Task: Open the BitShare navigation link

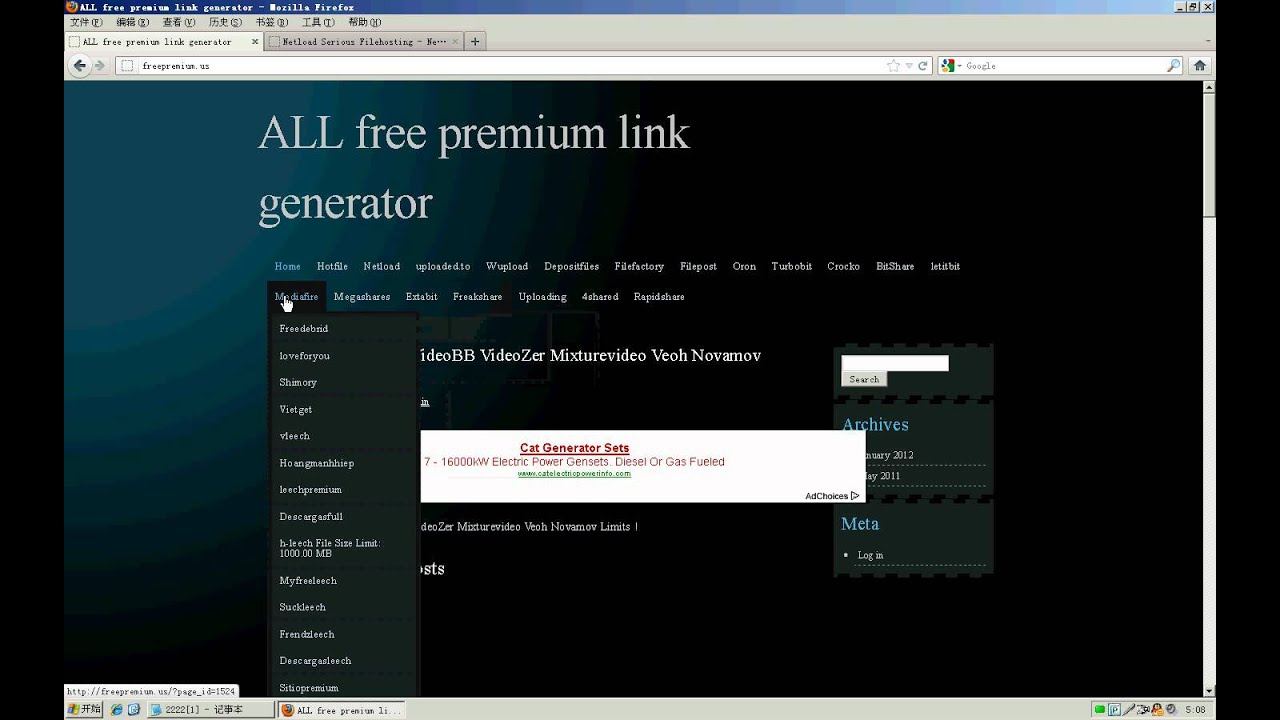Action: [895, 266]
